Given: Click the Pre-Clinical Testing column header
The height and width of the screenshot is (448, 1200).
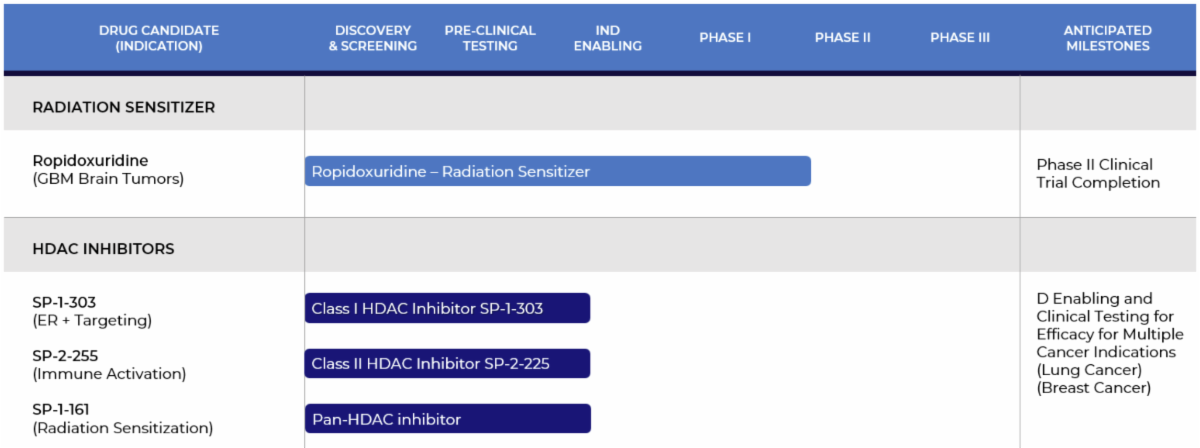Looking at the screenshot, I should (x=490, y=38).
